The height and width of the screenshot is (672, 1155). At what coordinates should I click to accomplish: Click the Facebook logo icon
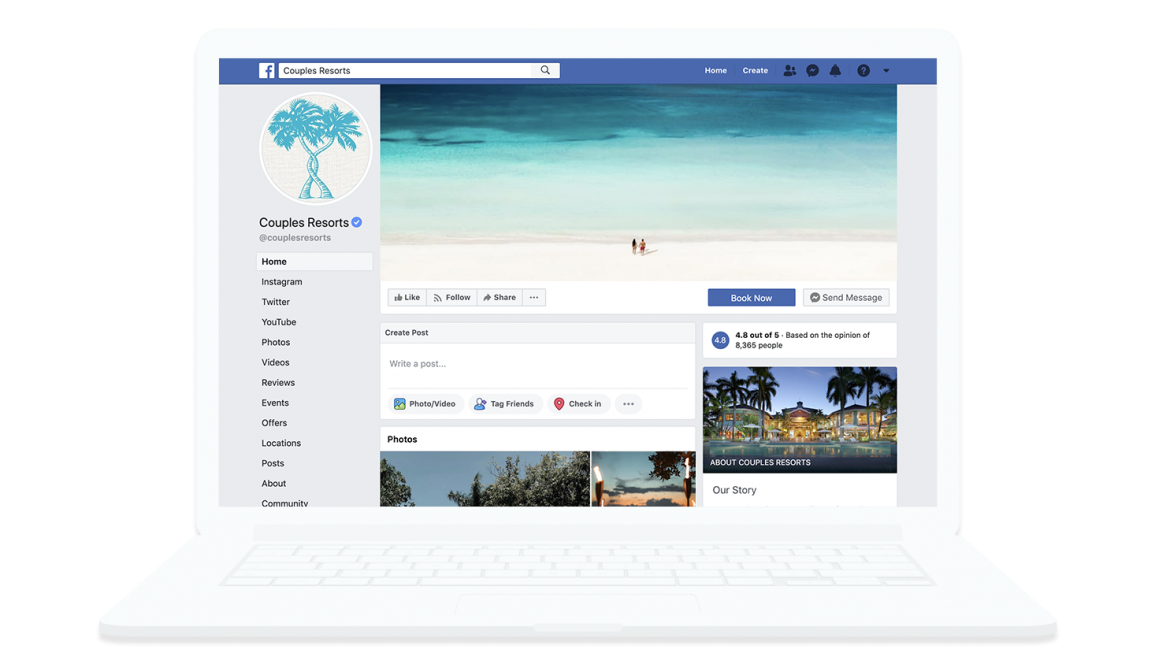pyautogui.click(x=267, y=71)
